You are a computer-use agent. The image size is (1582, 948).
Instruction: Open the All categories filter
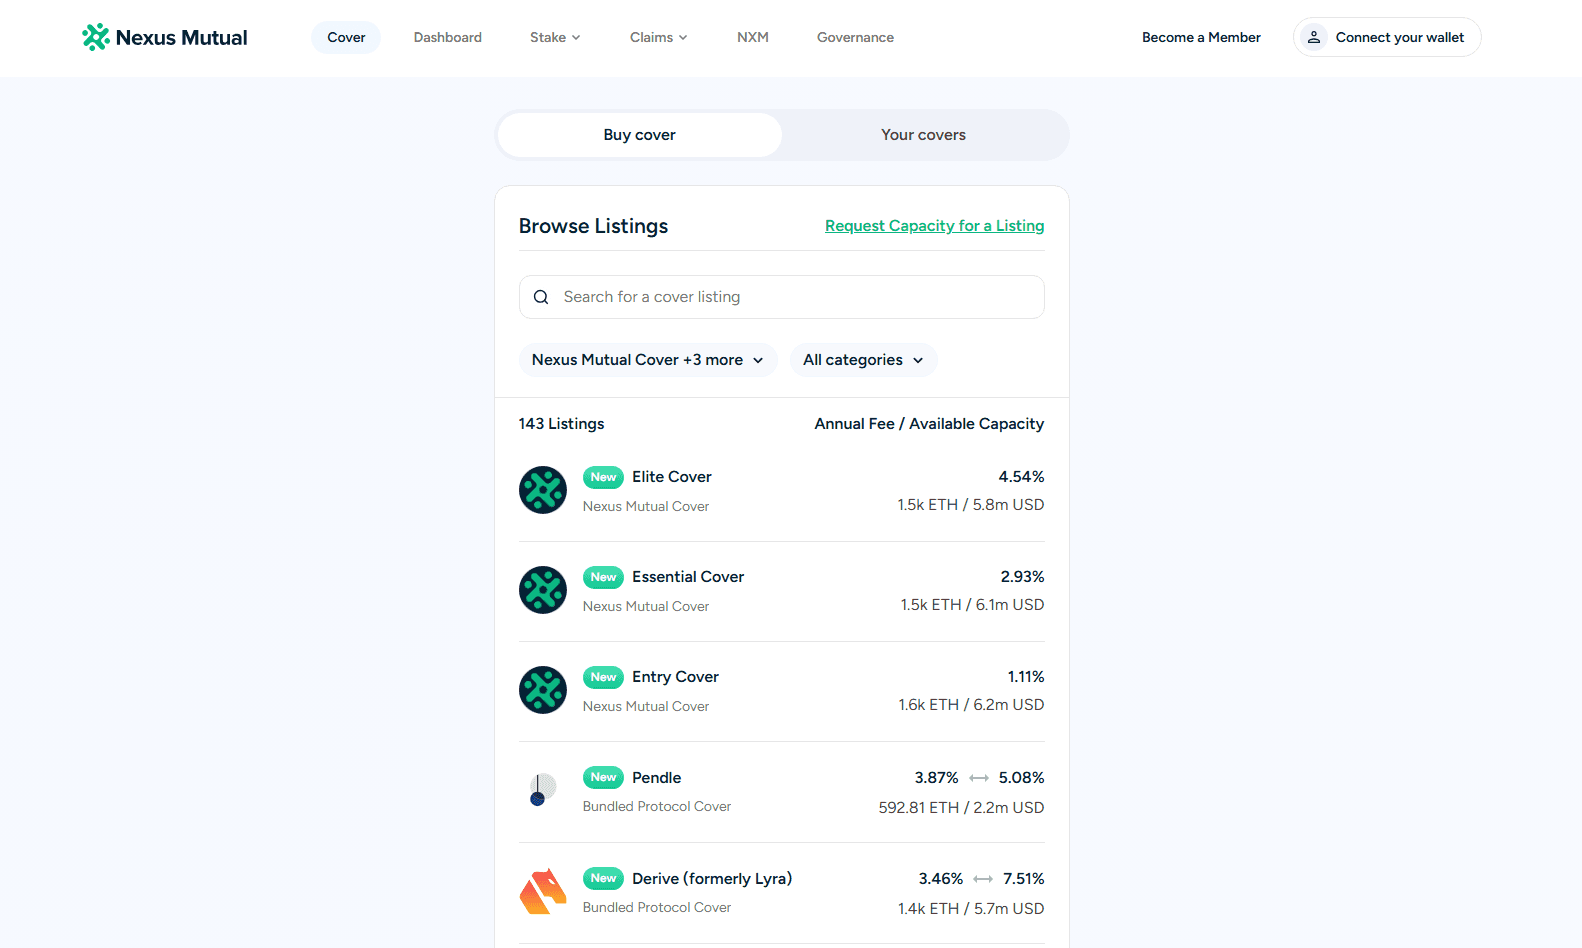coord(863,360)
